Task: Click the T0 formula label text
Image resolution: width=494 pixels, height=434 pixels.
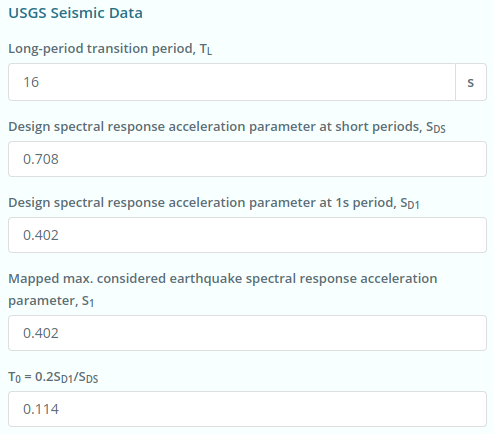Action: pos(53,377)
